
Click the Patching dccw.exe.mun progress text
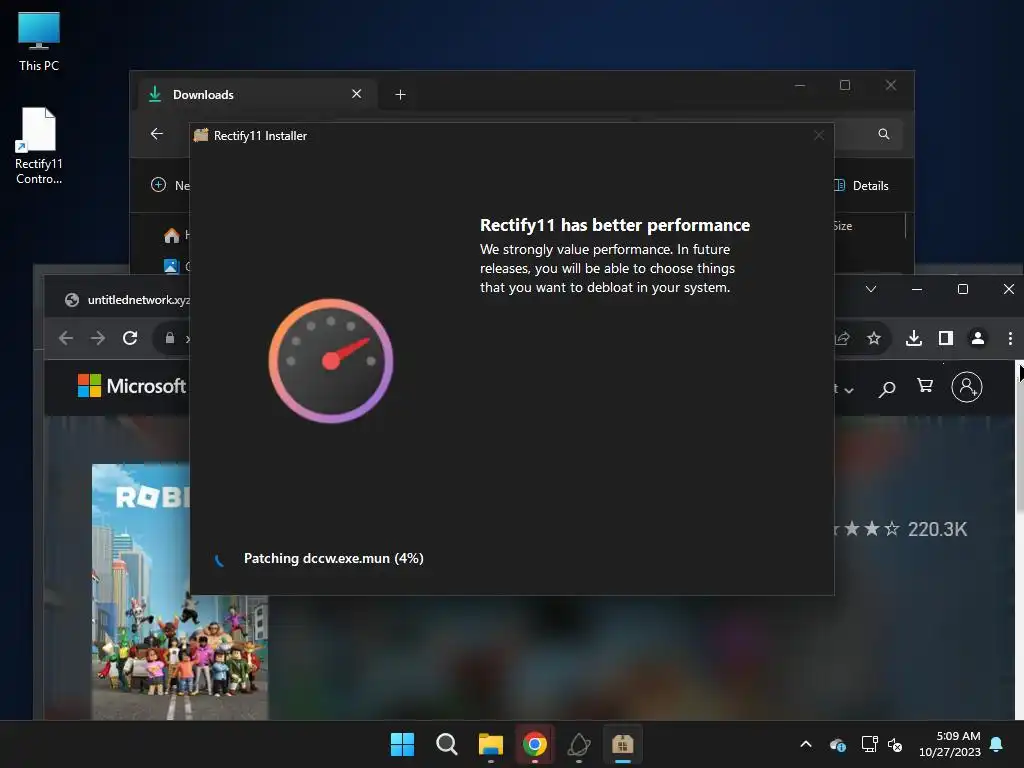click(334, 558)
